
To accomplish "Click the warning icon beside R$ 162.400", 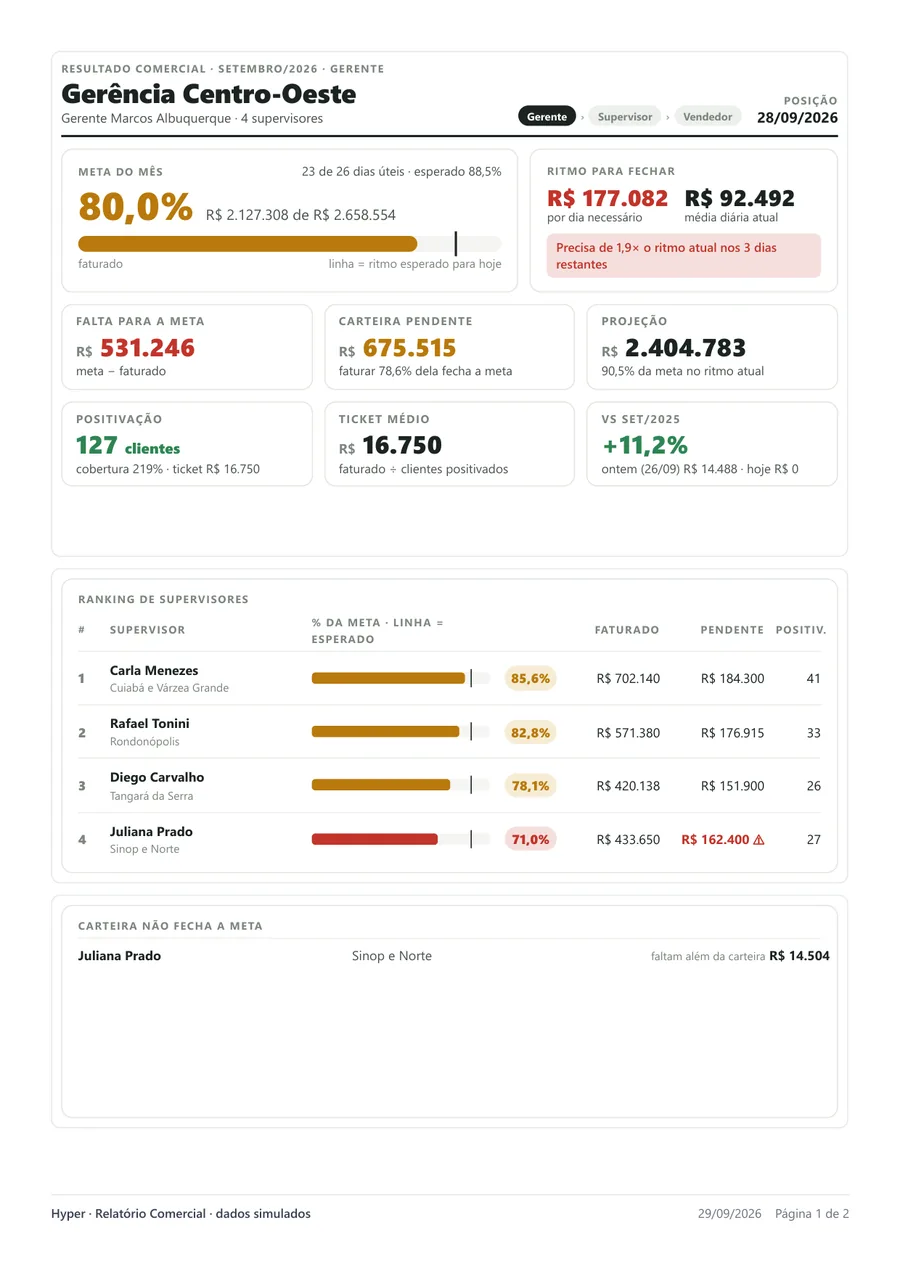I will click(x=758, y=840).
